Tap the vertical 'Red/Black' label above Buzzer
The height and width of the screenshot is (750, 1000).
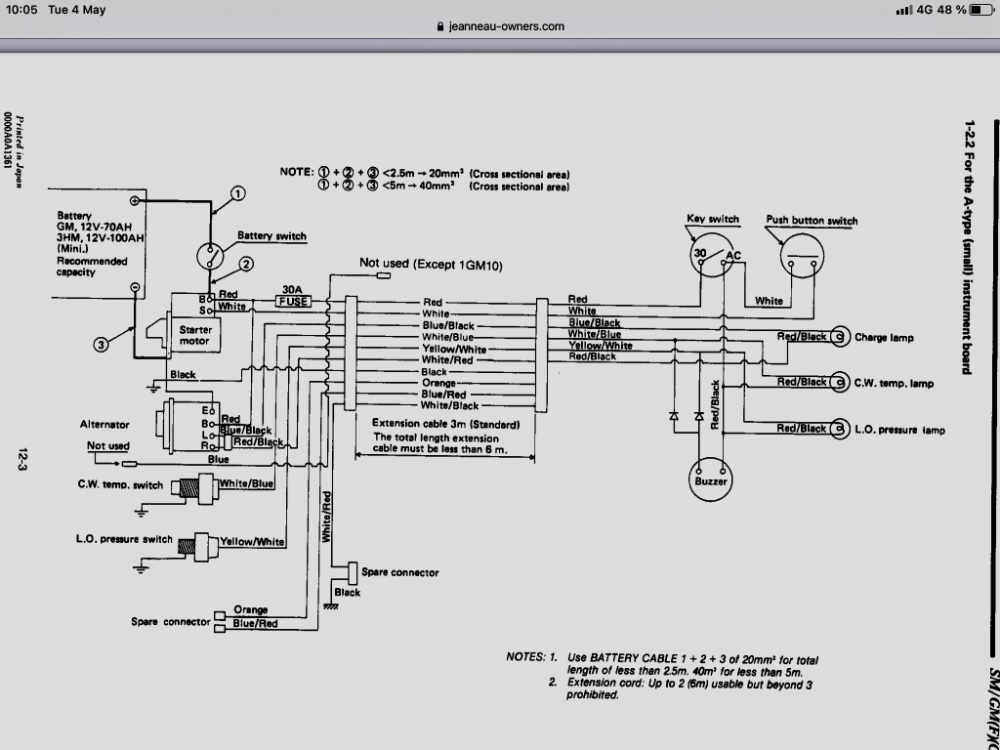pos(715,404)
